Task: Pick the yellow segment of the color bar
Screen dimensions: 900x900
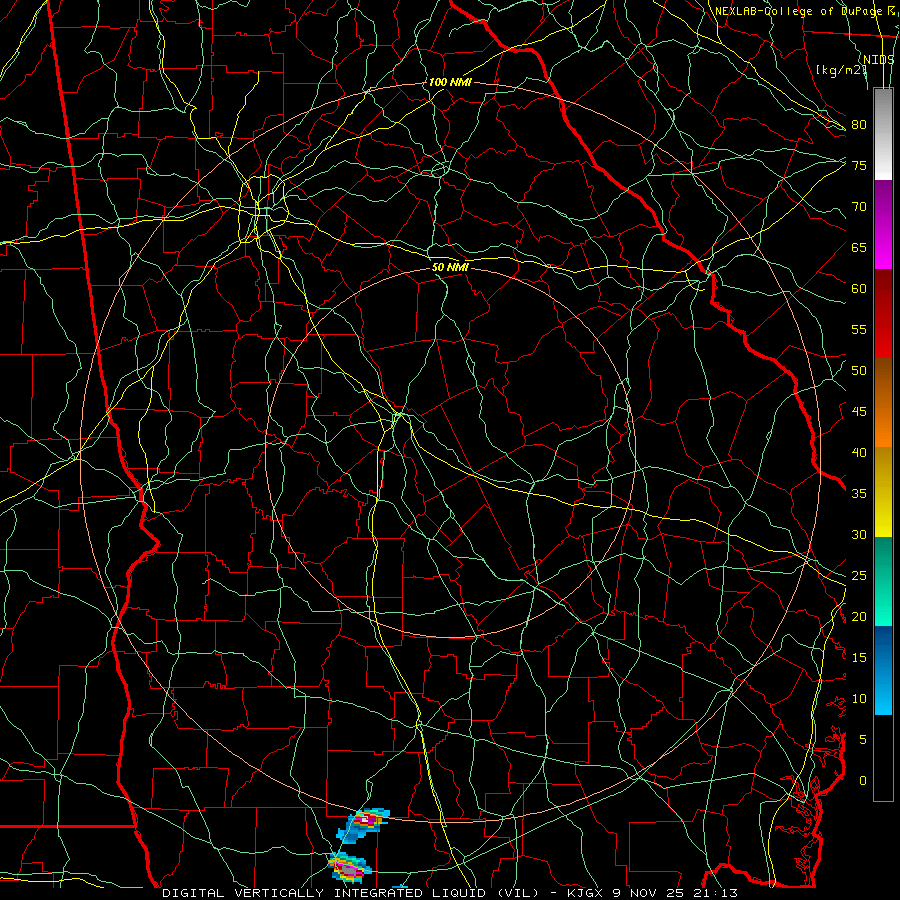Action: [883, 492]
